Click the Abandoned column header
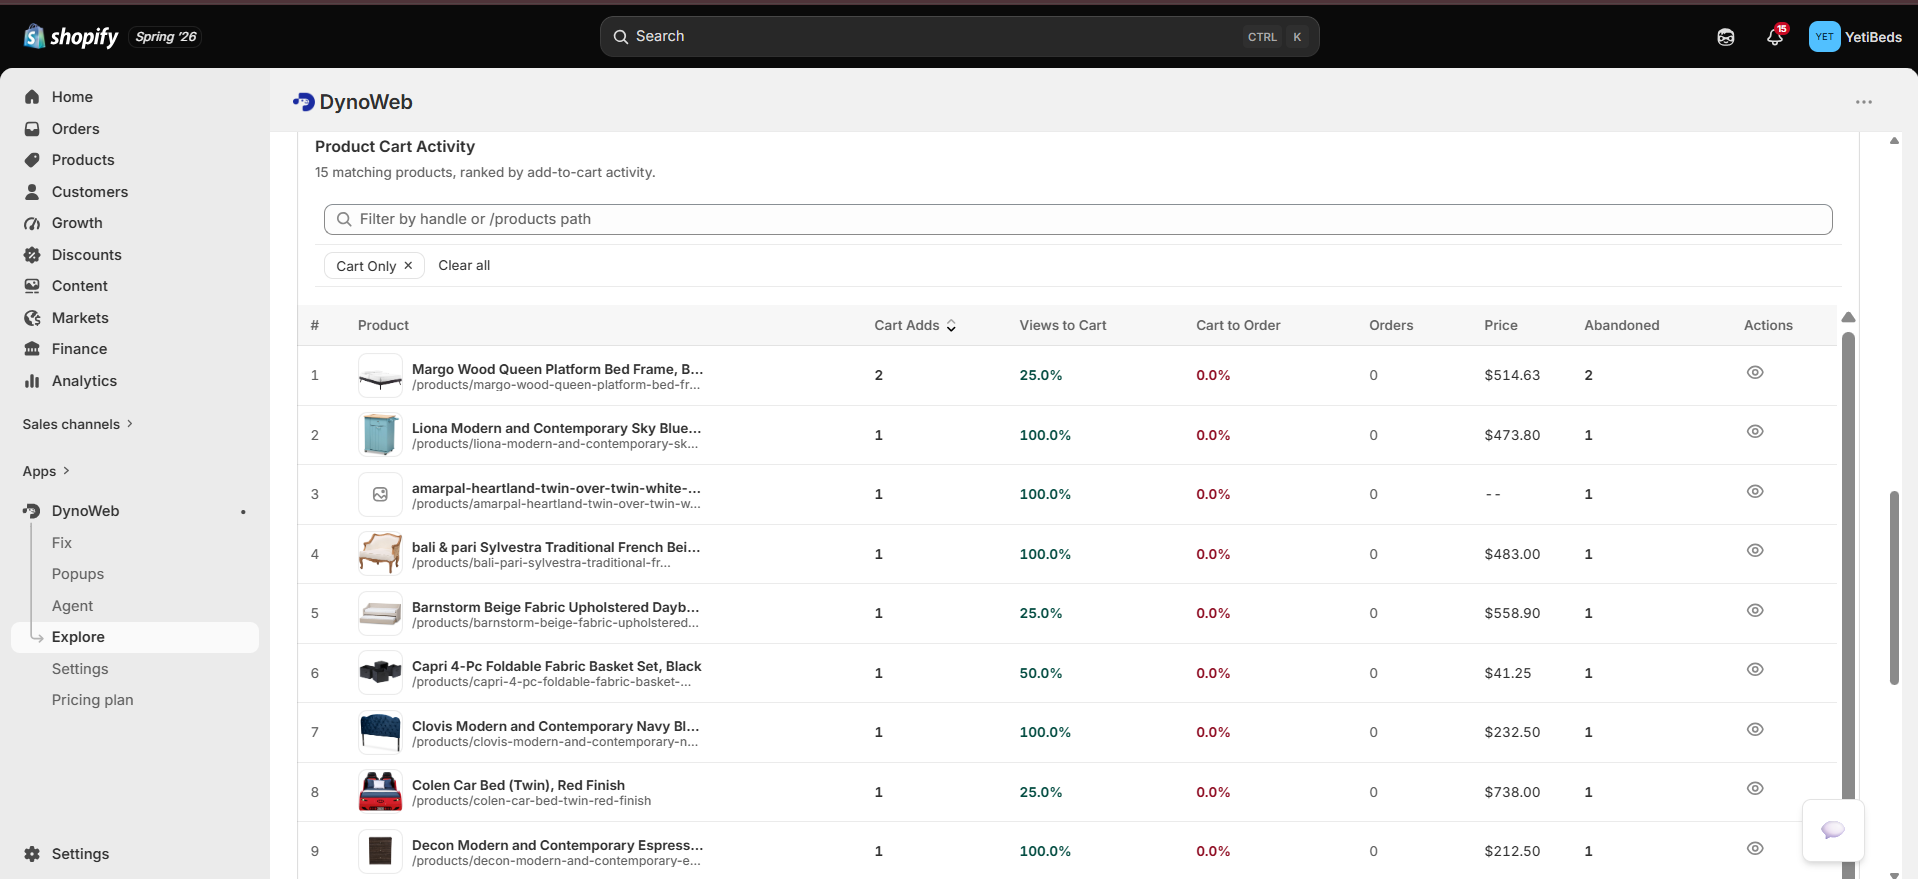1918x879 pixels. pyautogui.click(x=1621, y=325)
